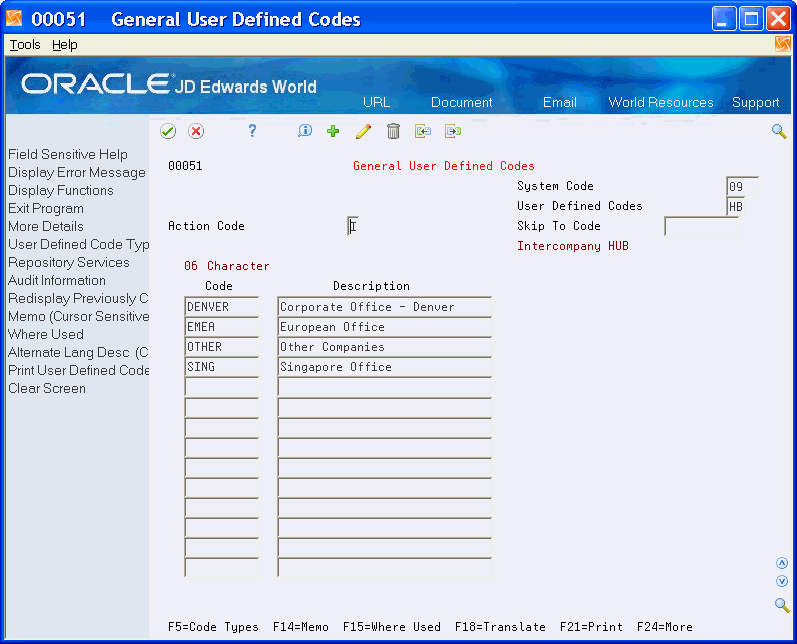Viewport: 797px width, 644px height.
Task: Click the previous record arrow icon
Action: click(x=422, y=131)
